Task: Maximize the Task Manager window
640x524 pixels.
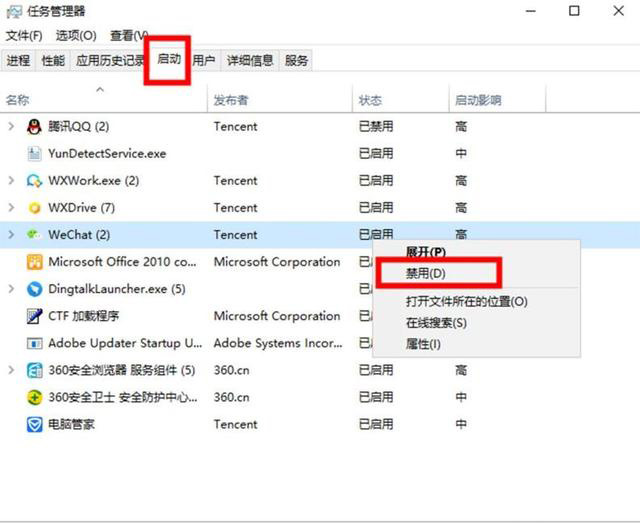Action: (574, 11)
